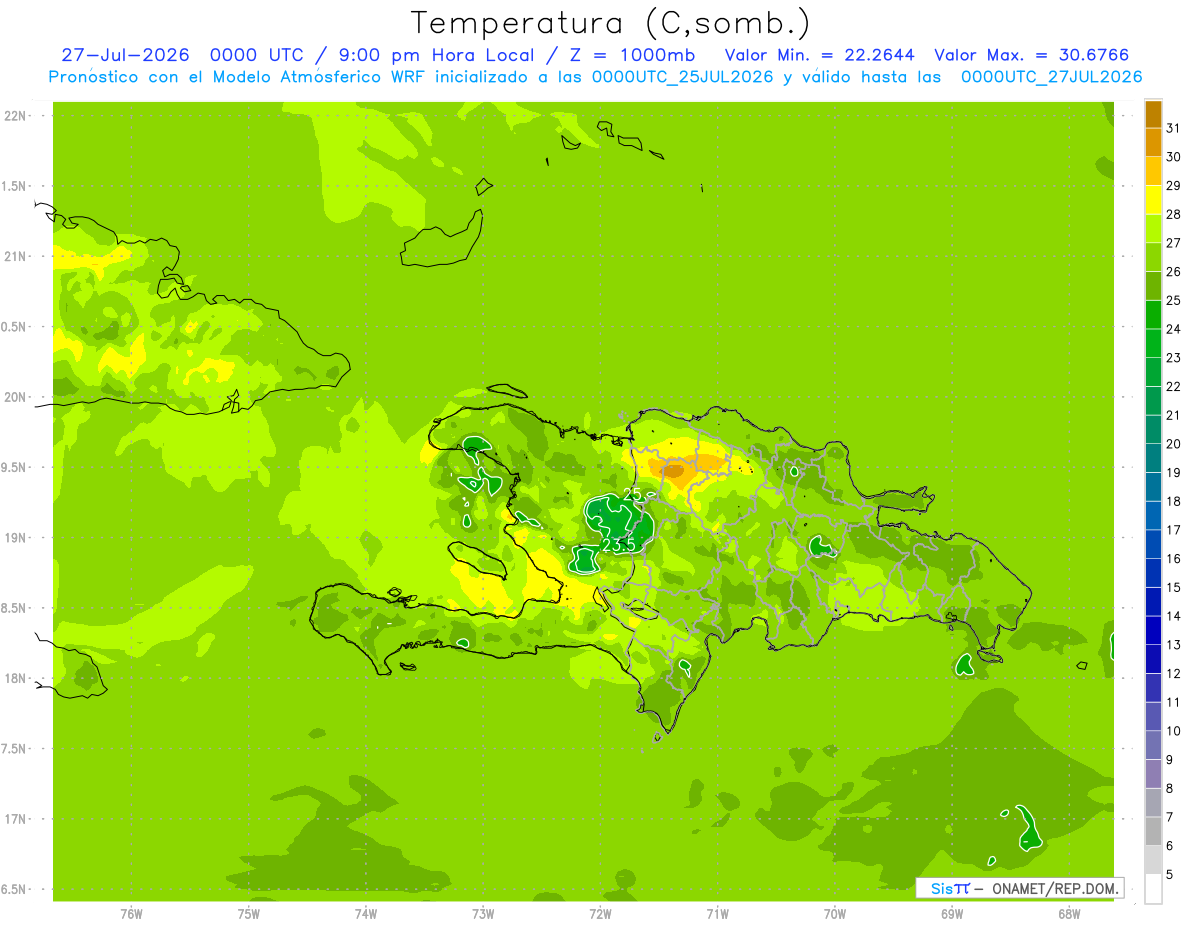
Task: Click the "31" color scale label
Action: coord(1174,128)
